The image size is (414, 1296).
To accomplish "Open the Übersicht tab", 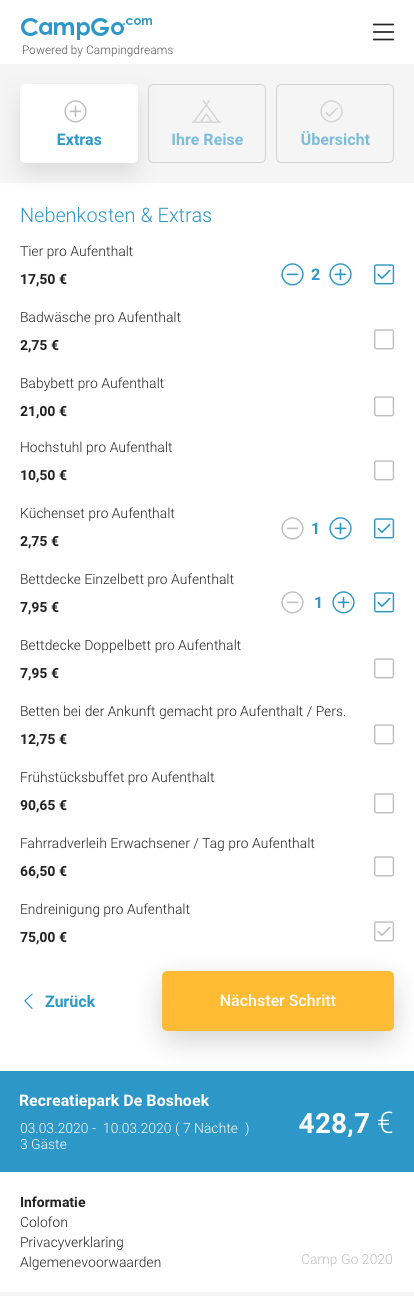I will 335,123.
